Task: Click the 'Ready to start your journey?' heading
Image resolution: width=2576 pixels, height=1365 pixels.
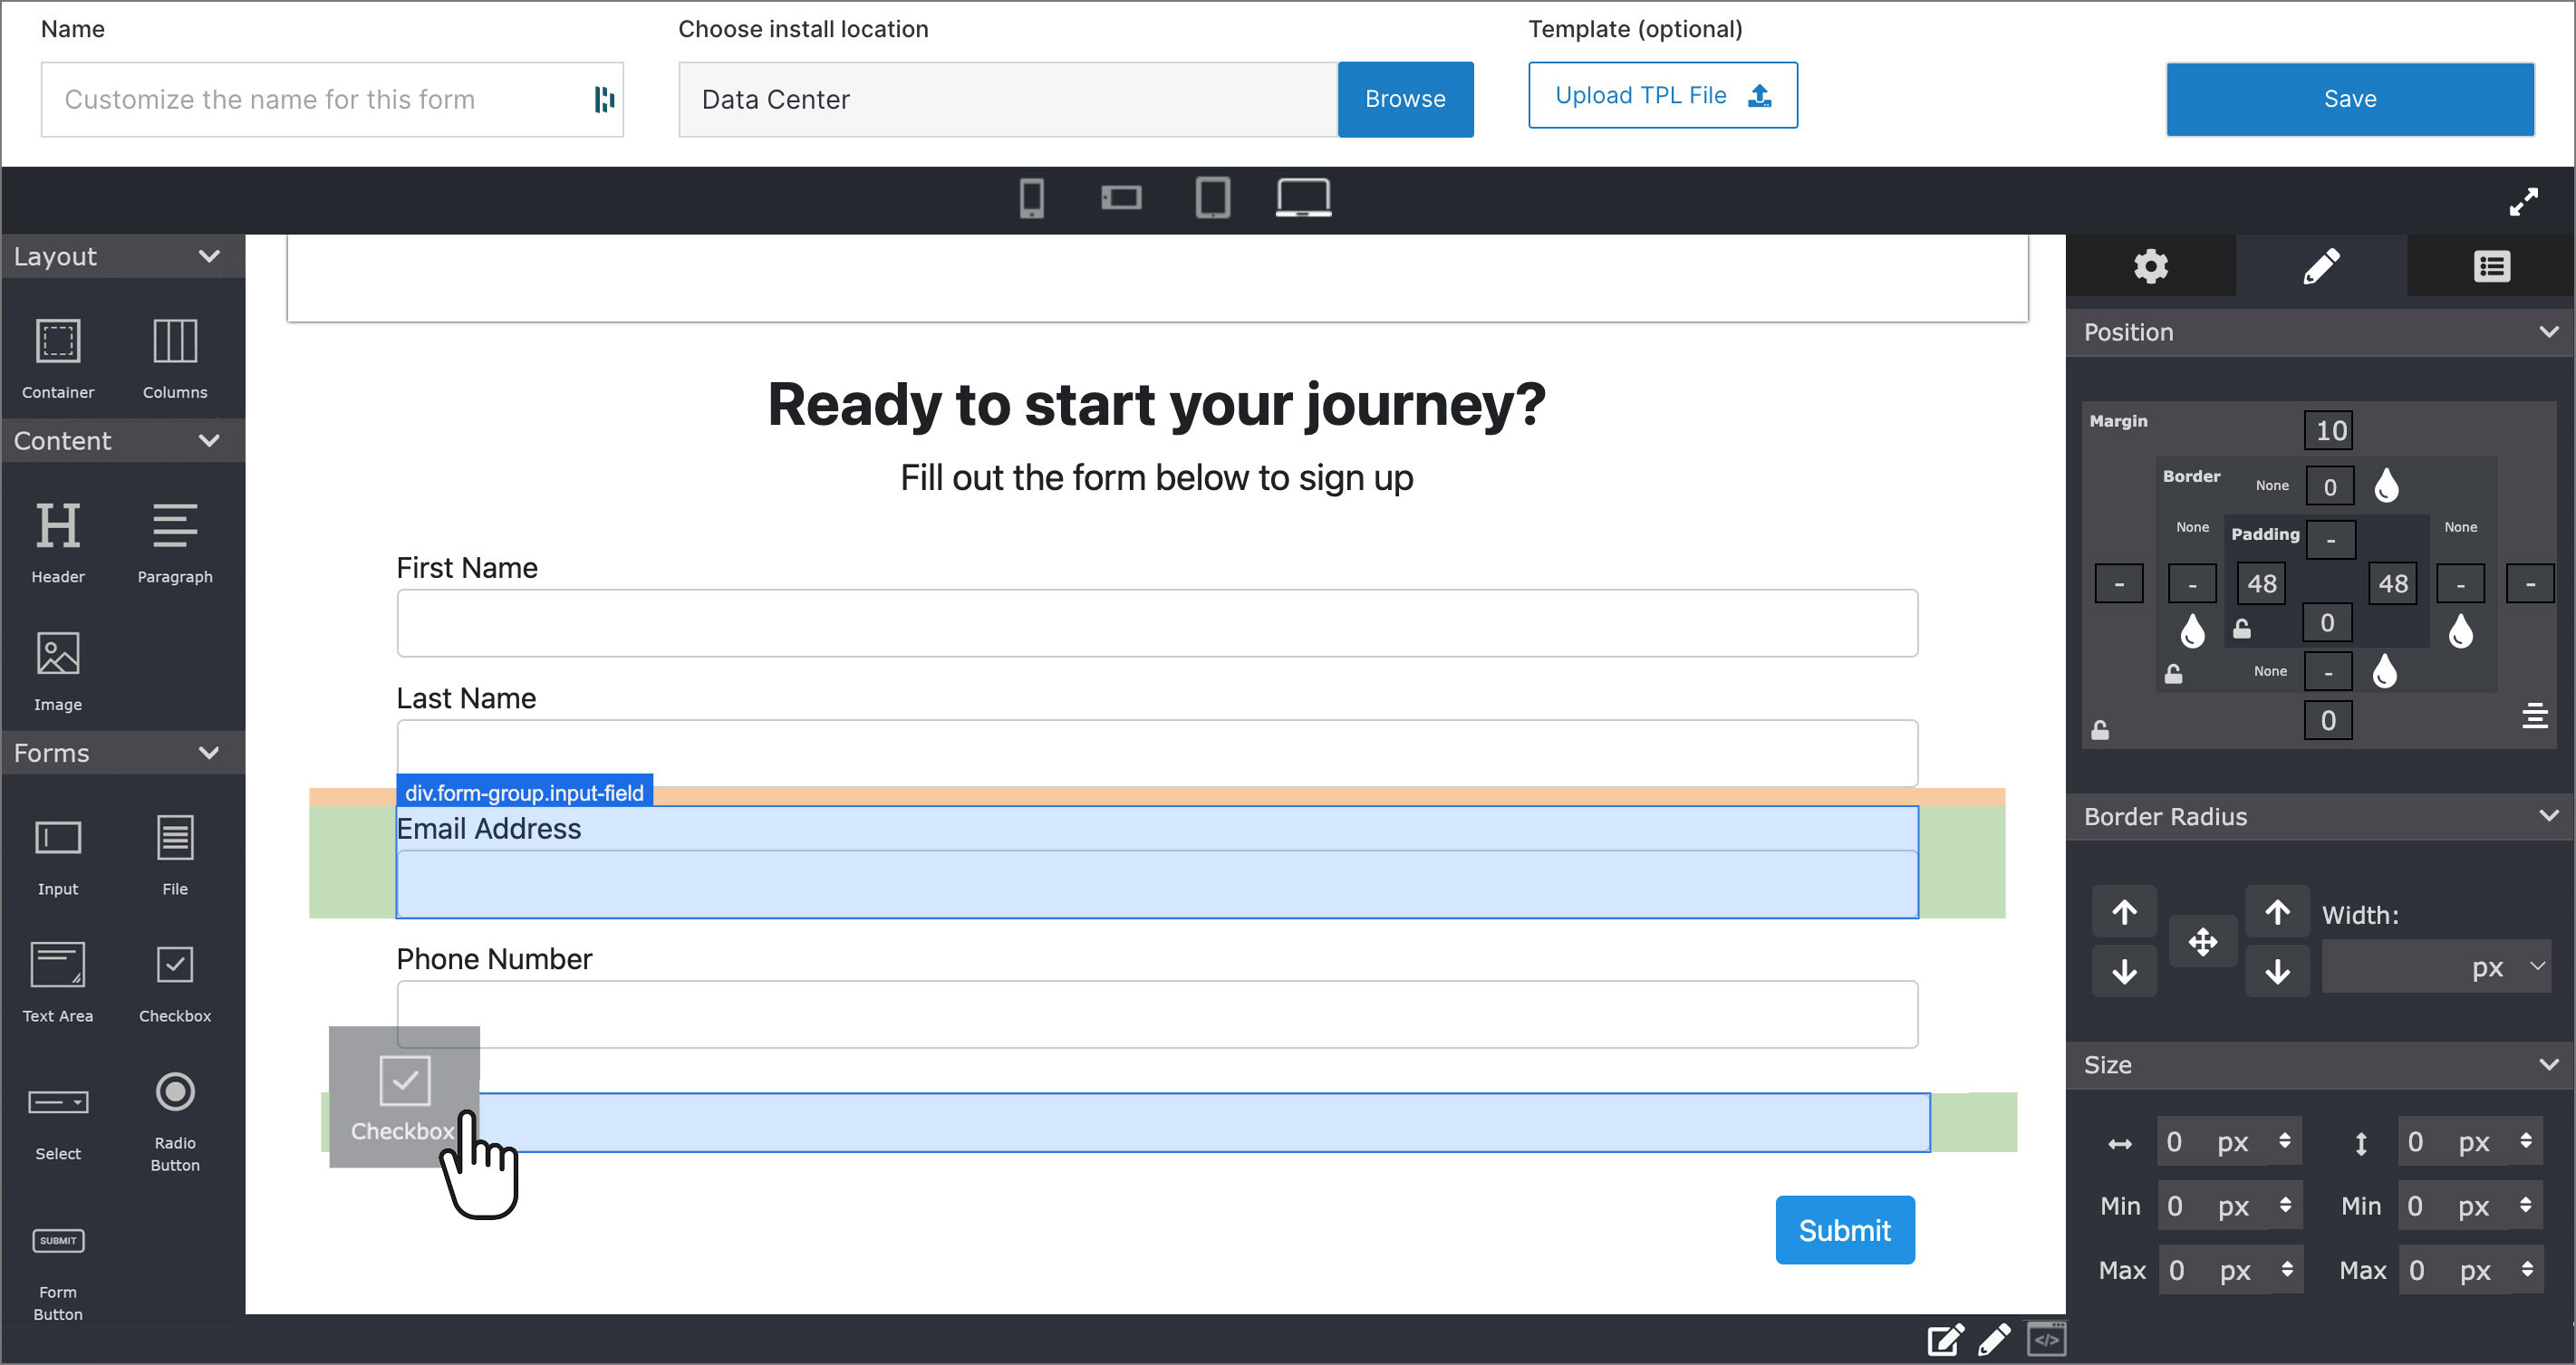Action: click(1157, 405)
